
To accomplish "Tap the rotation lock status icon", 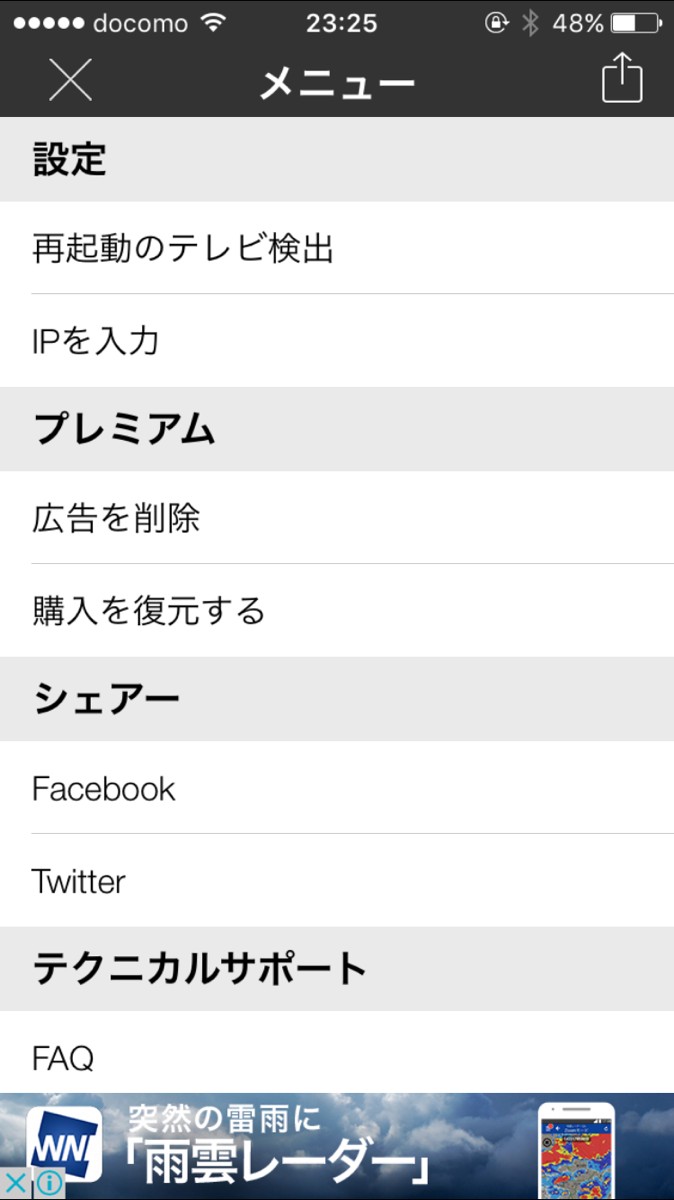I will coord(497,23).
